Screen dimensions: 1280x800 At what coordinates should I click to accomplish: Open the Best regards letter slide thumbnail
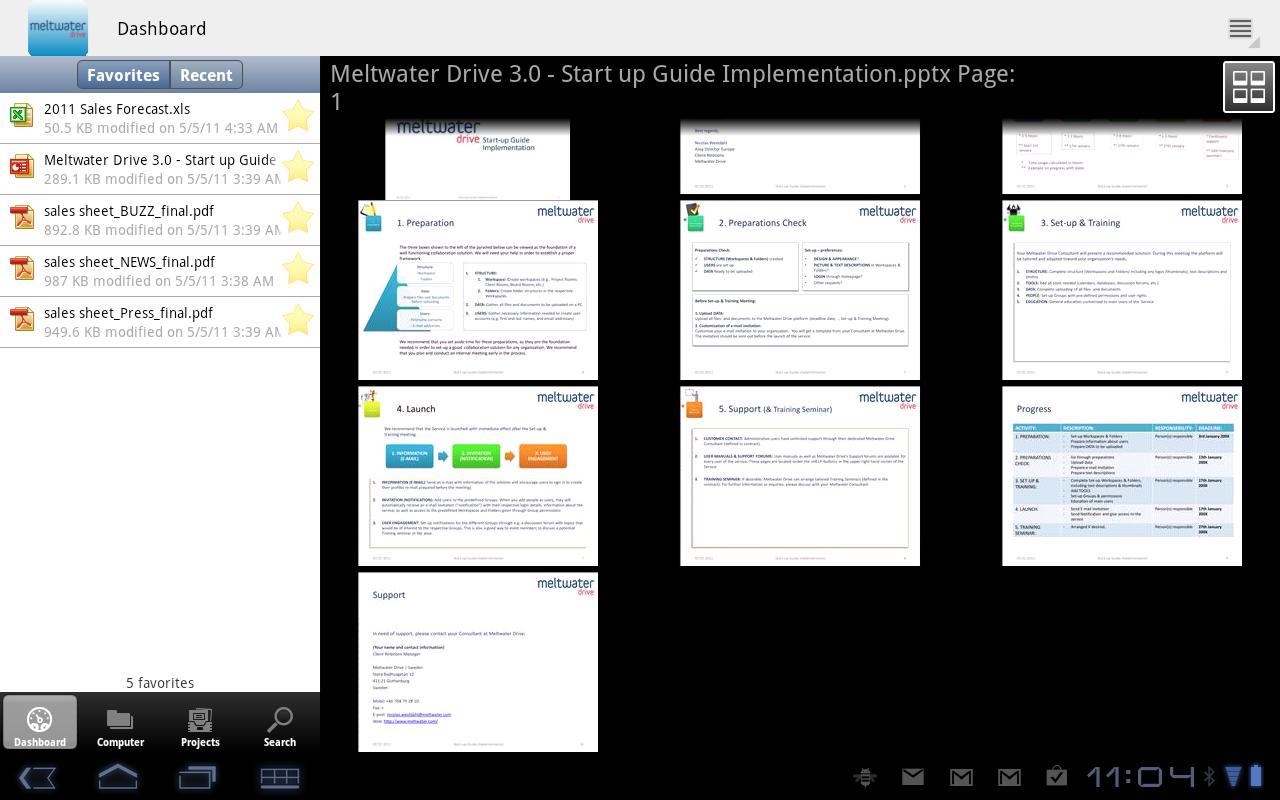tap(800, 156)
